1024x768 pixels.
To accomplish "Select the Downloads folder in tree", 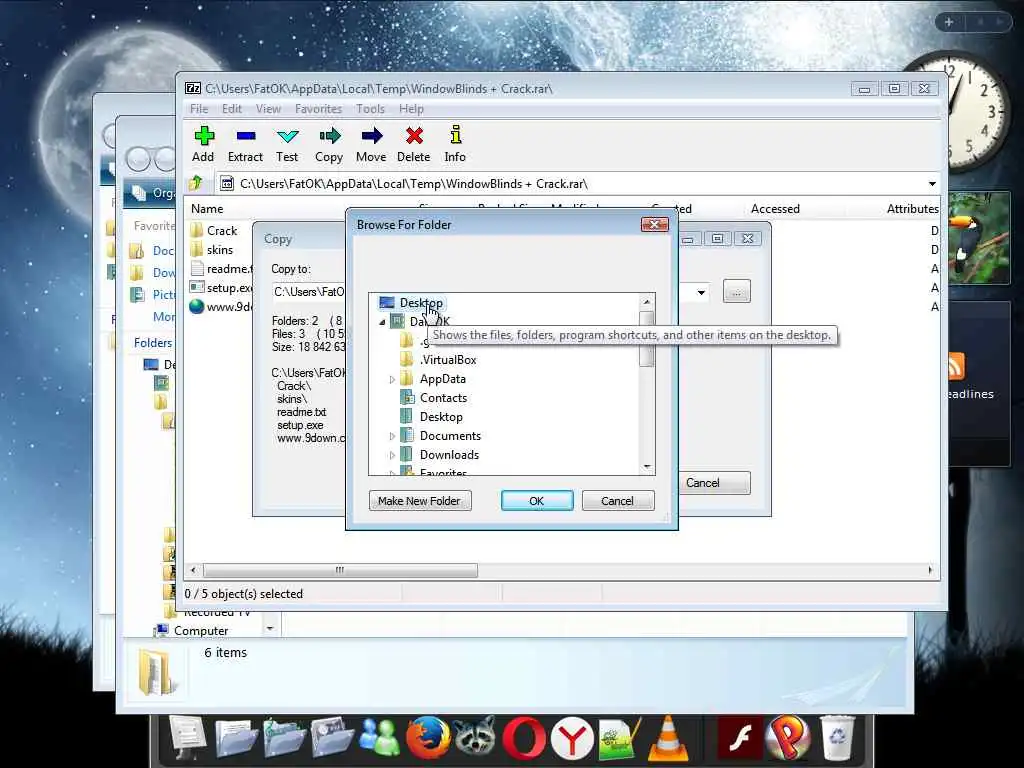I will pos(449,455).
